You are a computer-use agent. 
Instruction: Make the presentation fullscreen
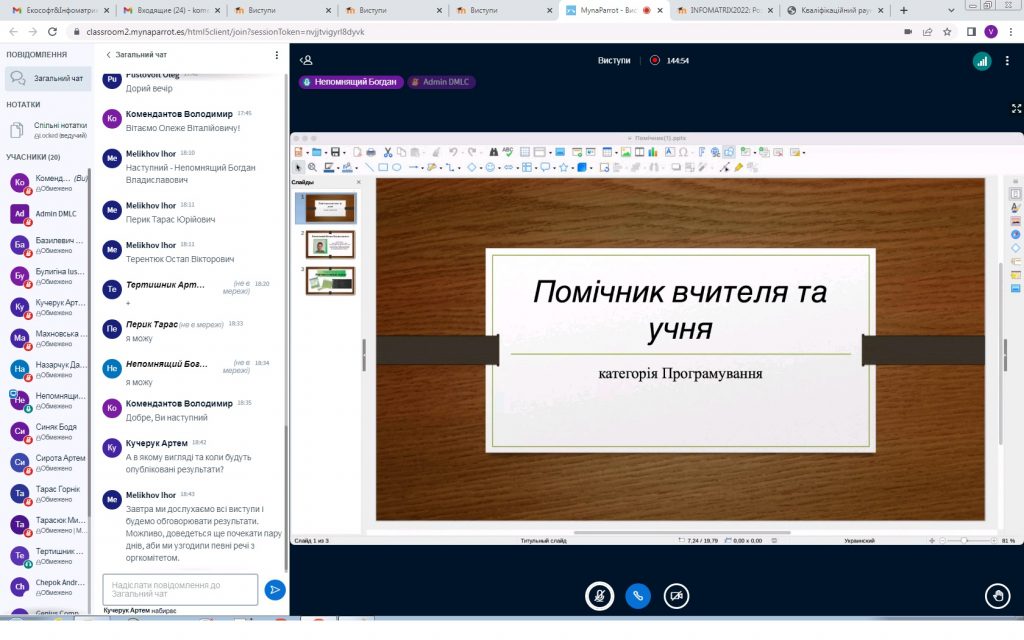coord(1016,108)
